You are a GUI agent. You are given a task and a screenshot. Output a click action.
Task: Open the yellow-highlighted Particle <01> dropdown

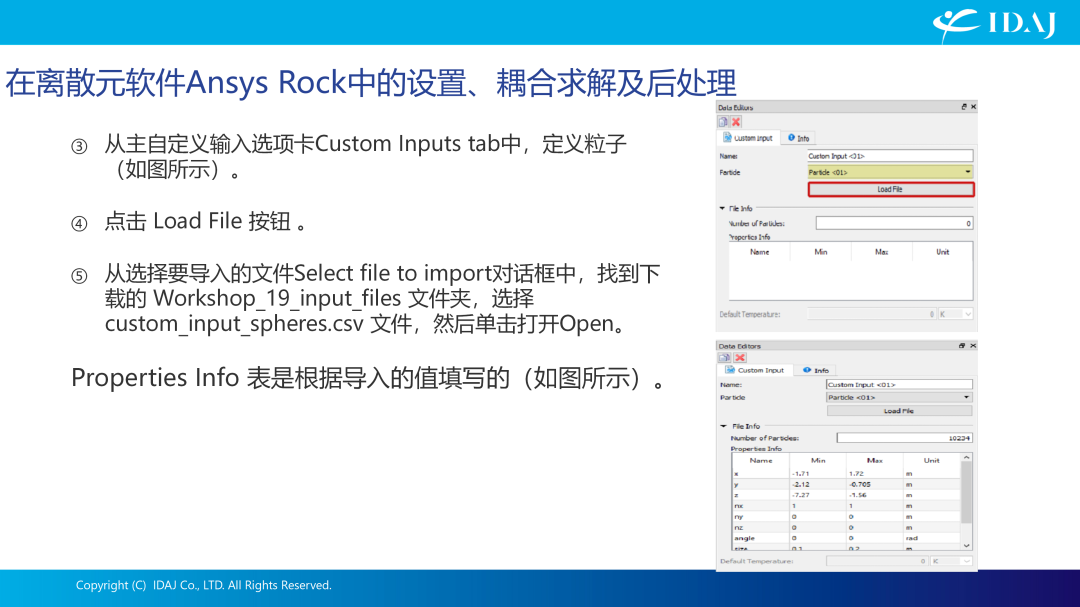[x=890, y=172]
